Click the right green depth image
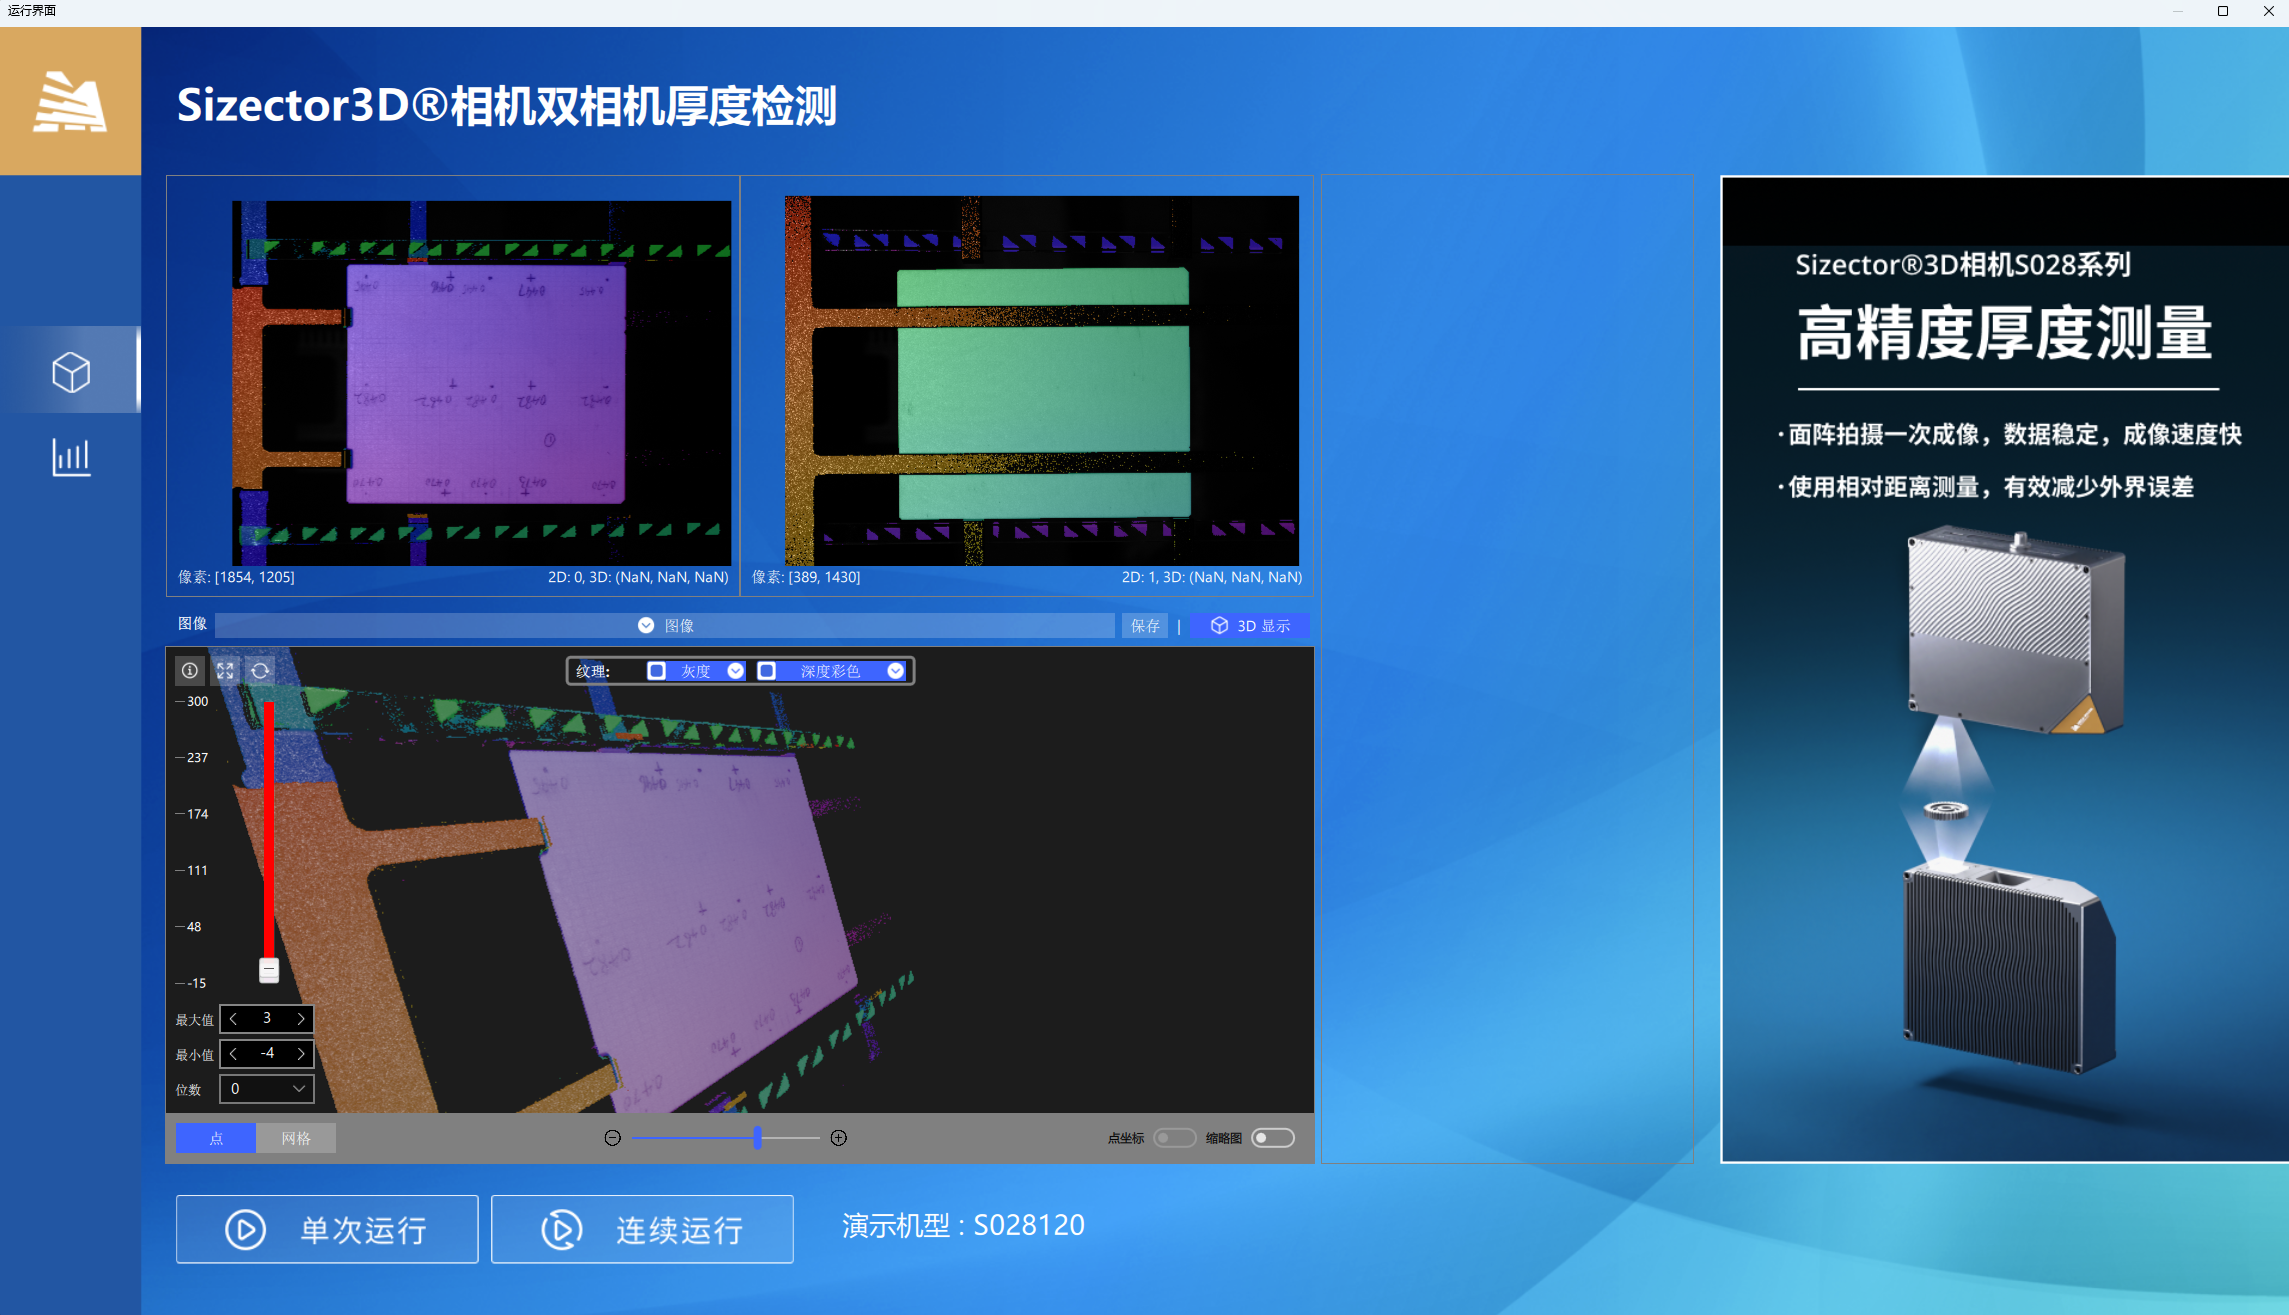 click(1042, 381)
